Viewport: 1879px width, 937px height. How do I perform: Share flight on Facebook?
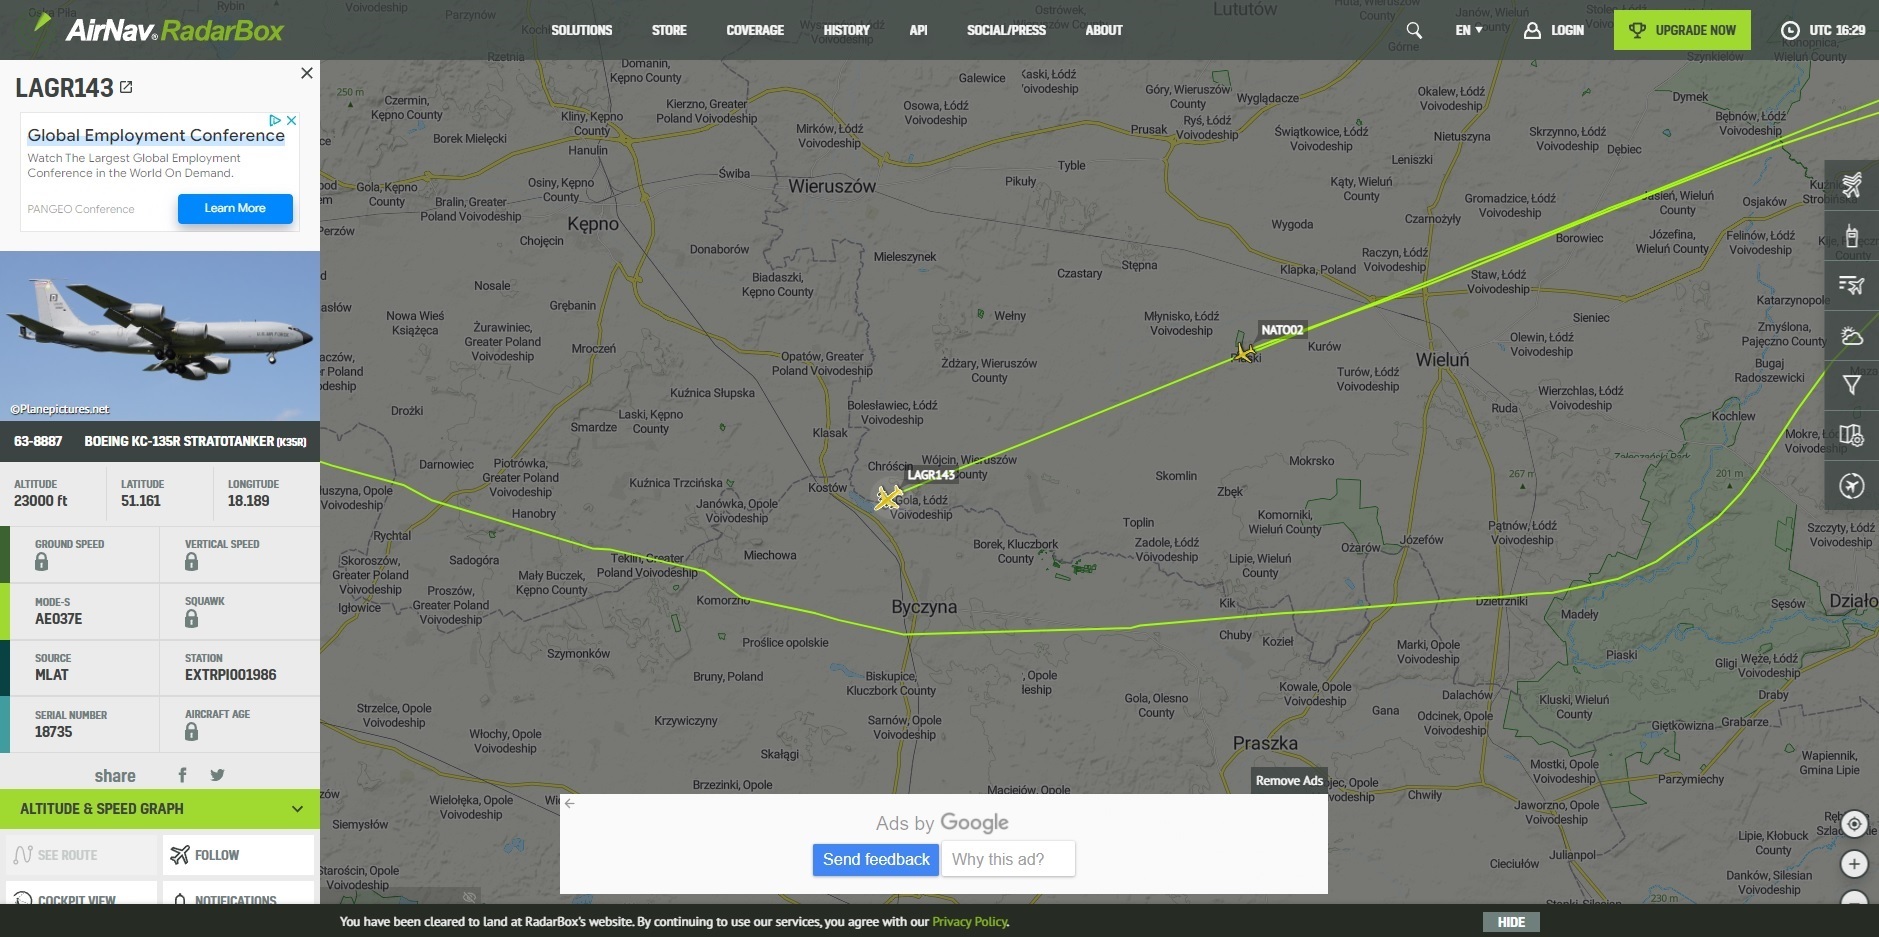(182, 775)
